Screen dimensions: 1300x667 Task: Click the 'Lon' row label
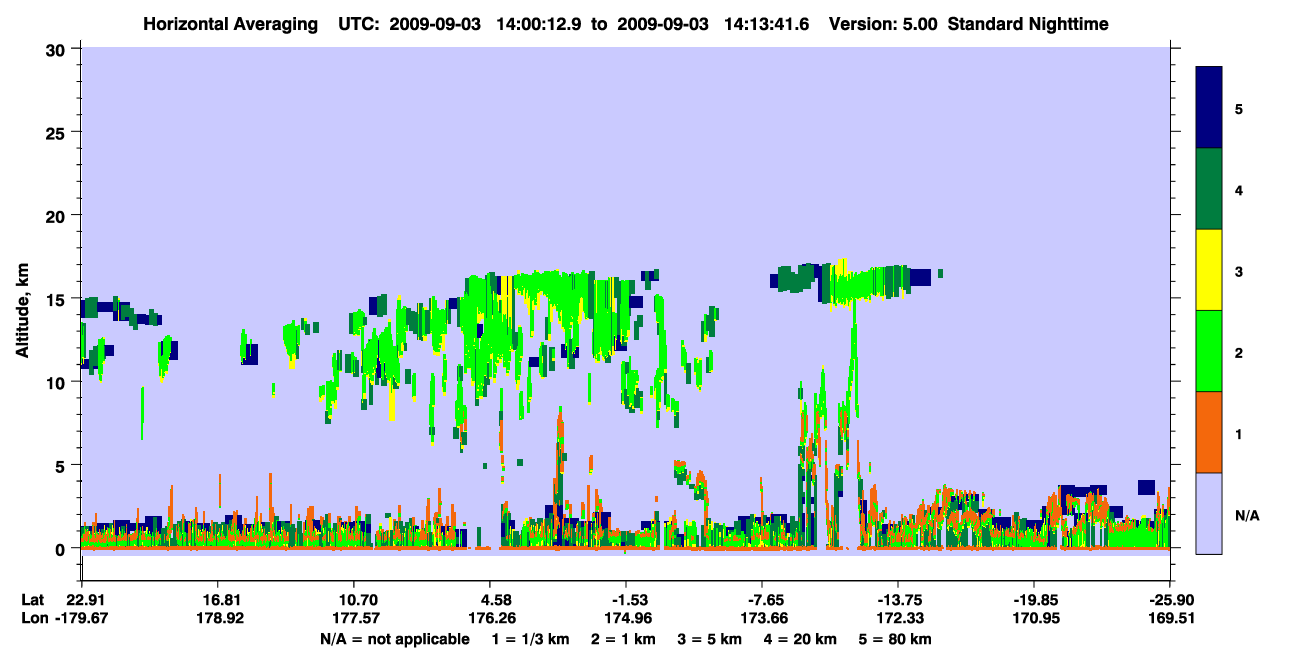click(34, 618)
